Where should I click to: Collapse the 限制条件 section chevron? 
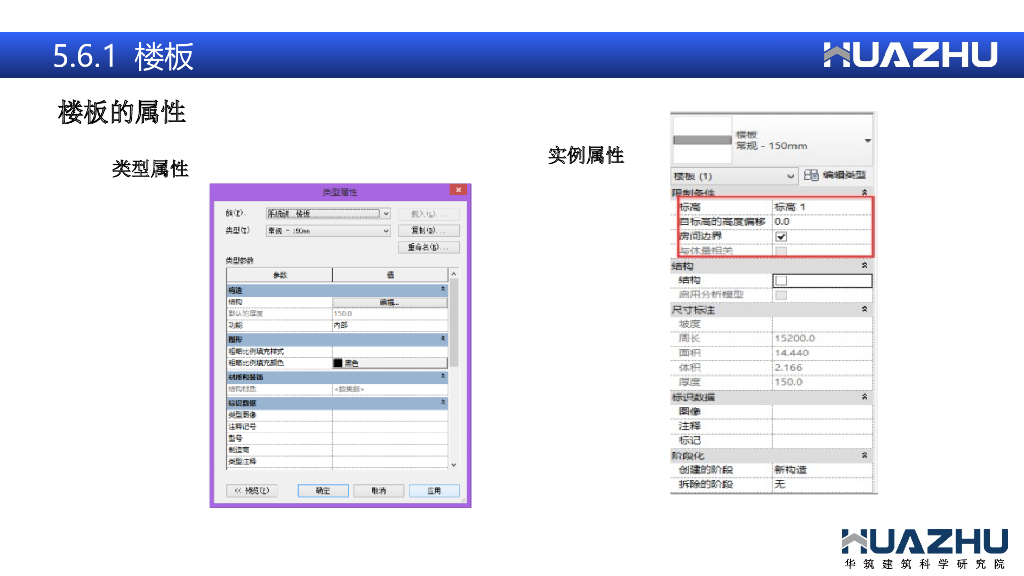(x=864, y=192)
